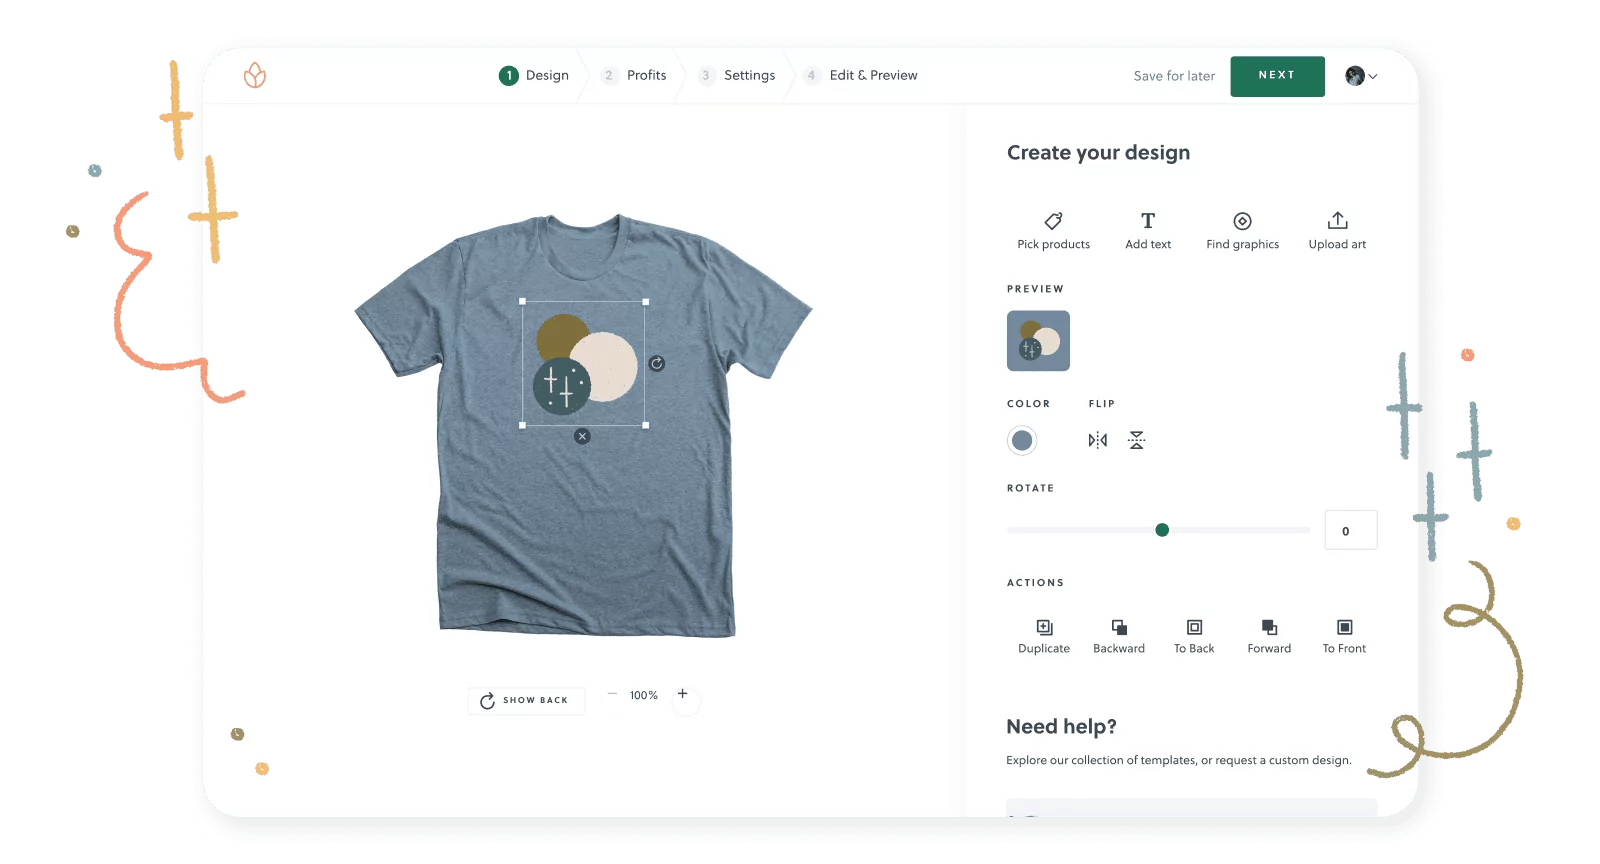Bring graphic Forward one layer
Image resolution: width=1600 pixels, height=864 pixels.
pyautogui.click(x=1269, y=636)
